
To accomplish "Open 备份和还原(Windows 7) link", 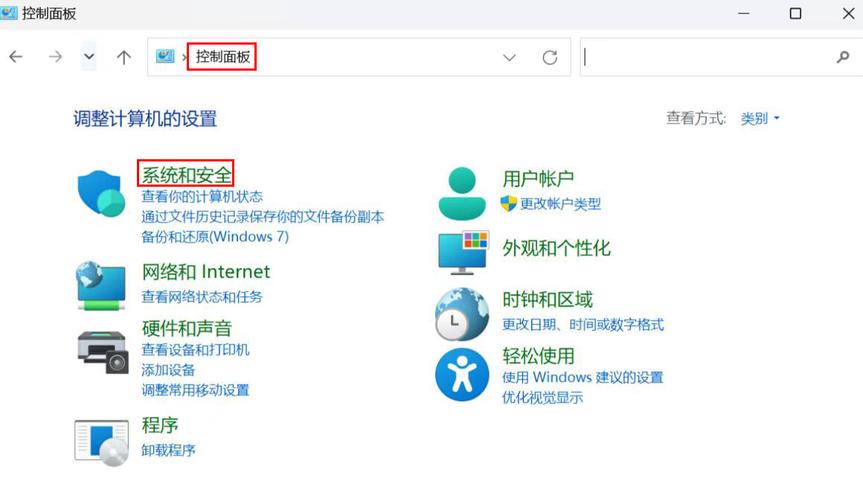I will coord(215,237).
